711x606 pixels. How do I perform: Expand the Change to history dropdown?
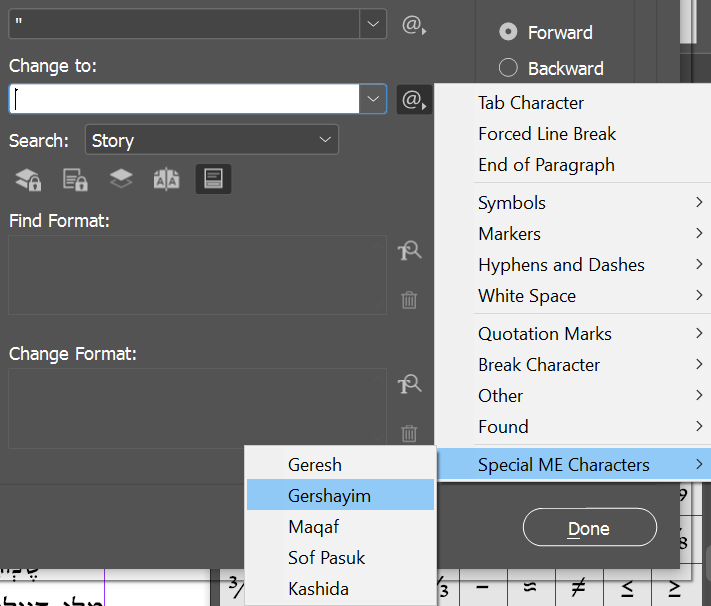pyautogui.click(x=372, y=98)
